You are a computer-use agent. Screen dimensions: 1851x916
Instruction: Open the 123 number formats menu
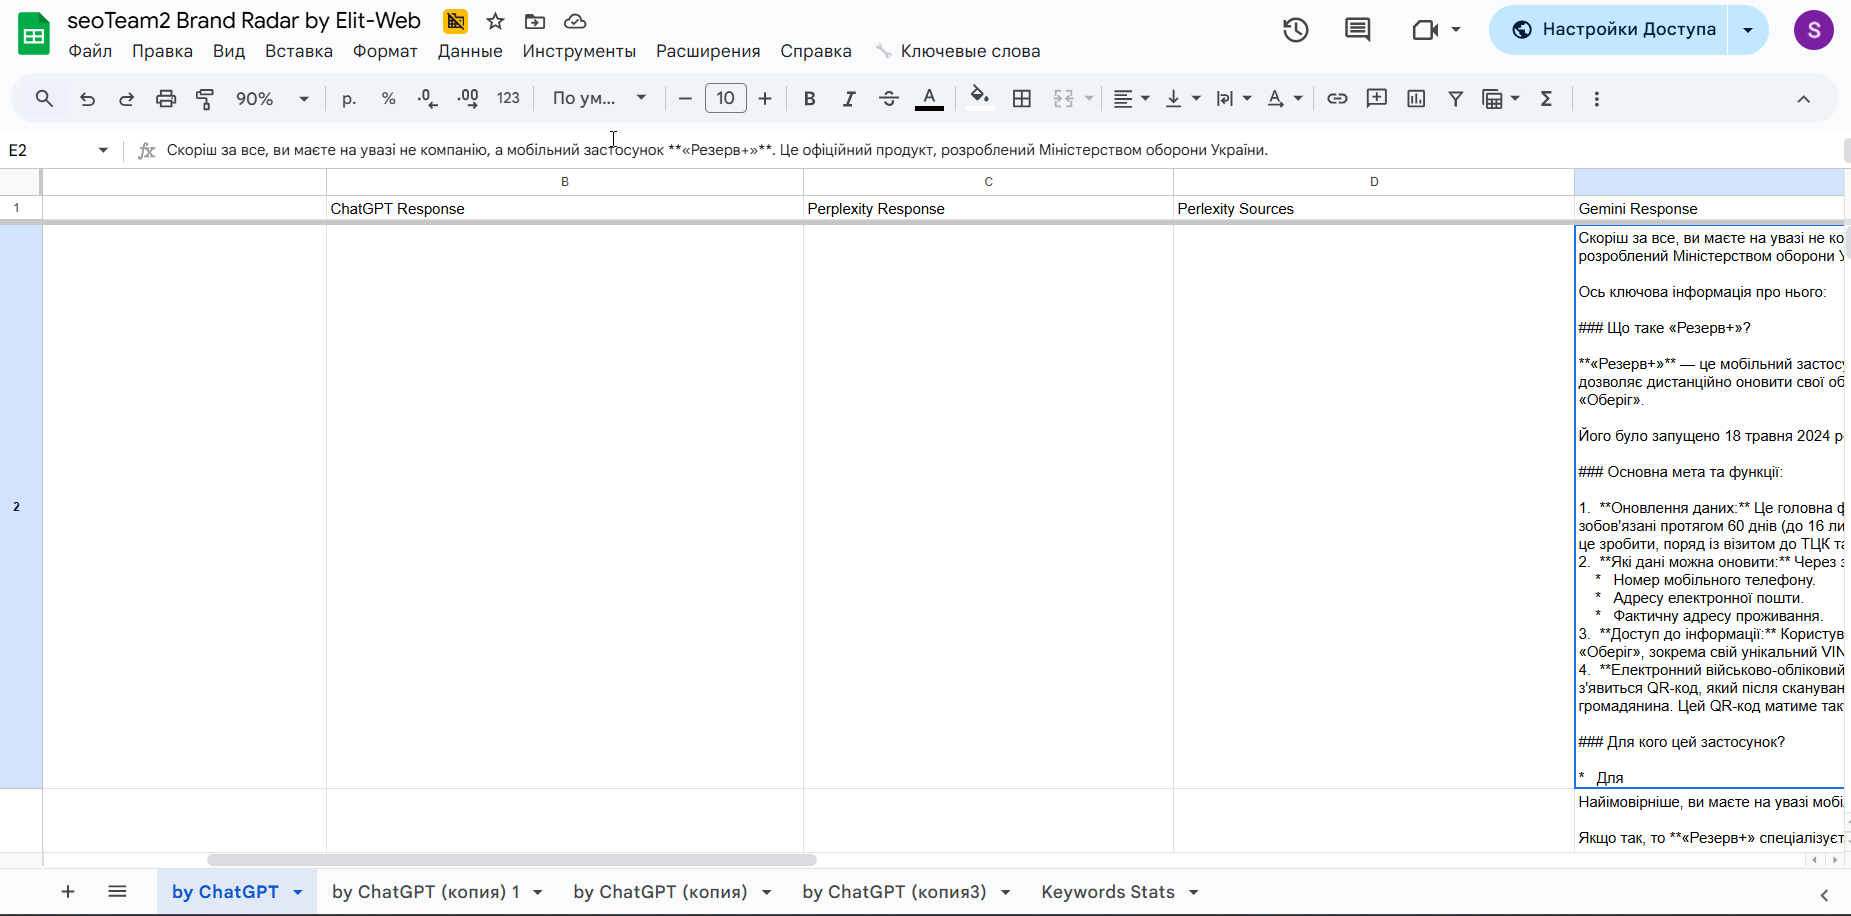[508, 99]
